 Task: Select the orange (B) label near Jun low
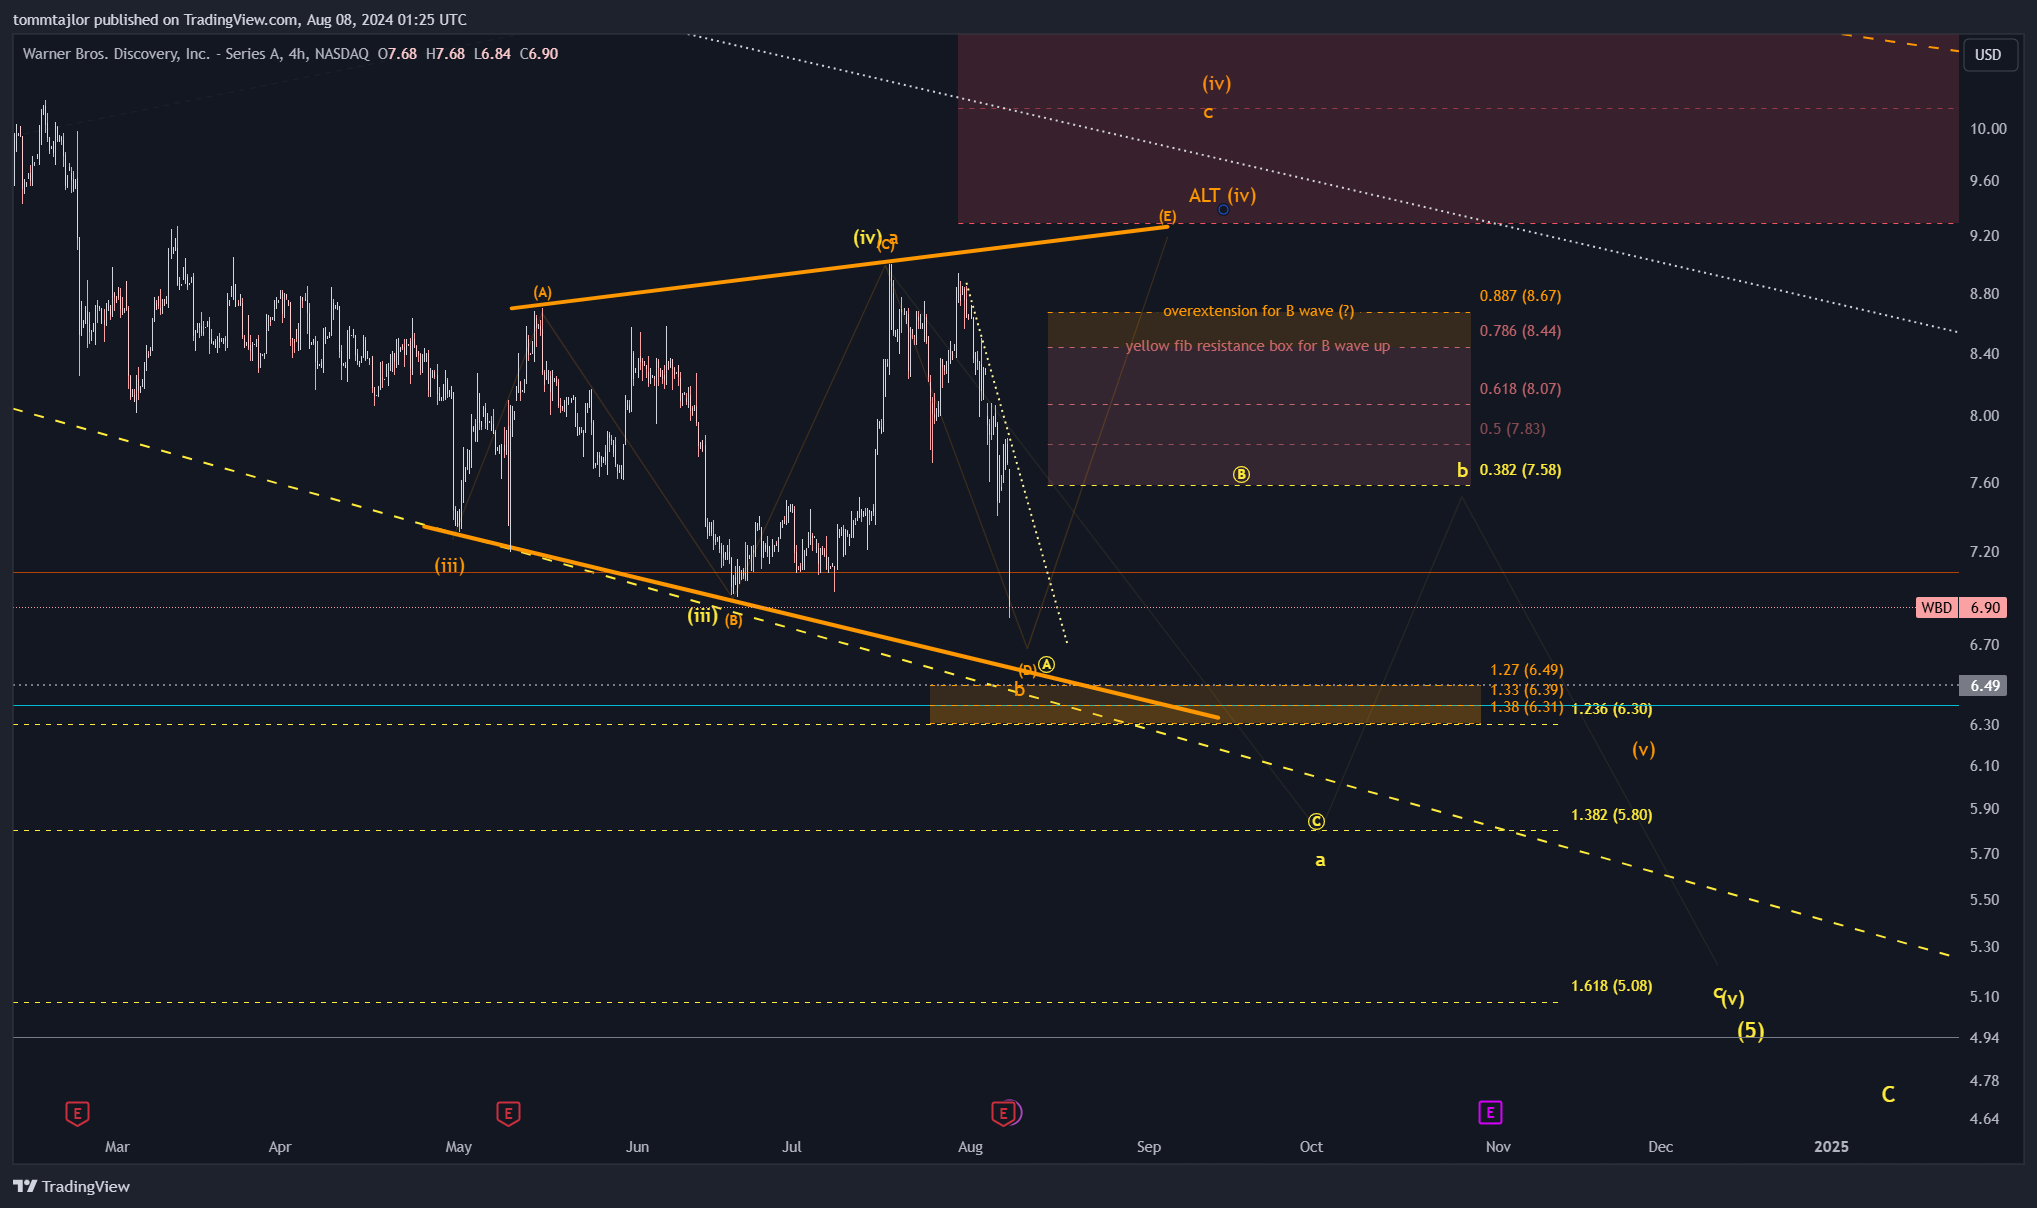pos(734,620)
